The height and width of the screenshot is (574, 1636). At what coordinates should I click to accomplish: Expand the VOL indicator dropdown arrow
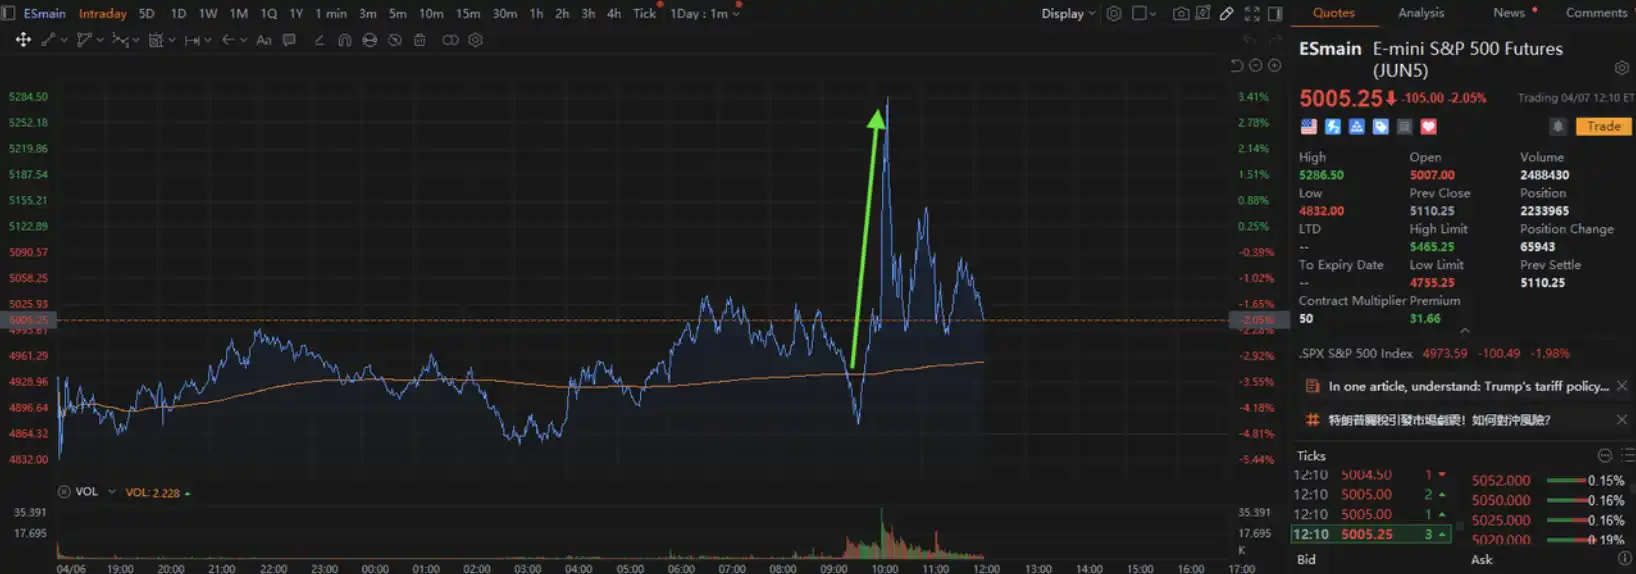coord(111,492)
